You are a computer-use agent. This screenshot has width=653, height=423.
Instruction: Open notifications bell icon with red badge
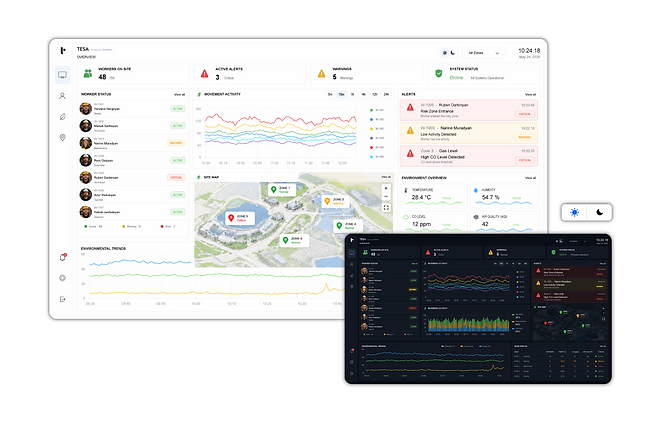click(62, 257)
